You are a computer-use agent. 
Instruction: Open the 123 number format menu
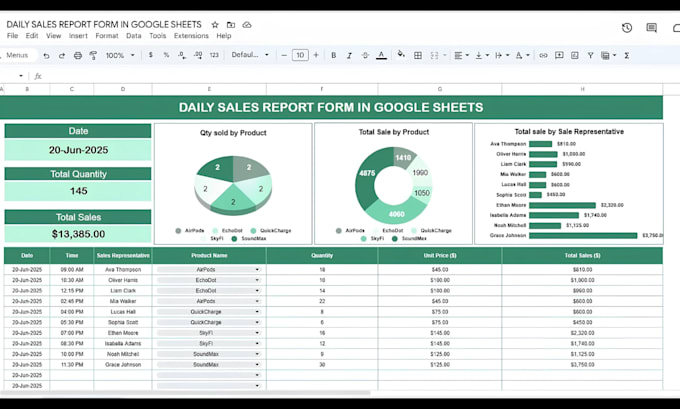tap(214, 55)
